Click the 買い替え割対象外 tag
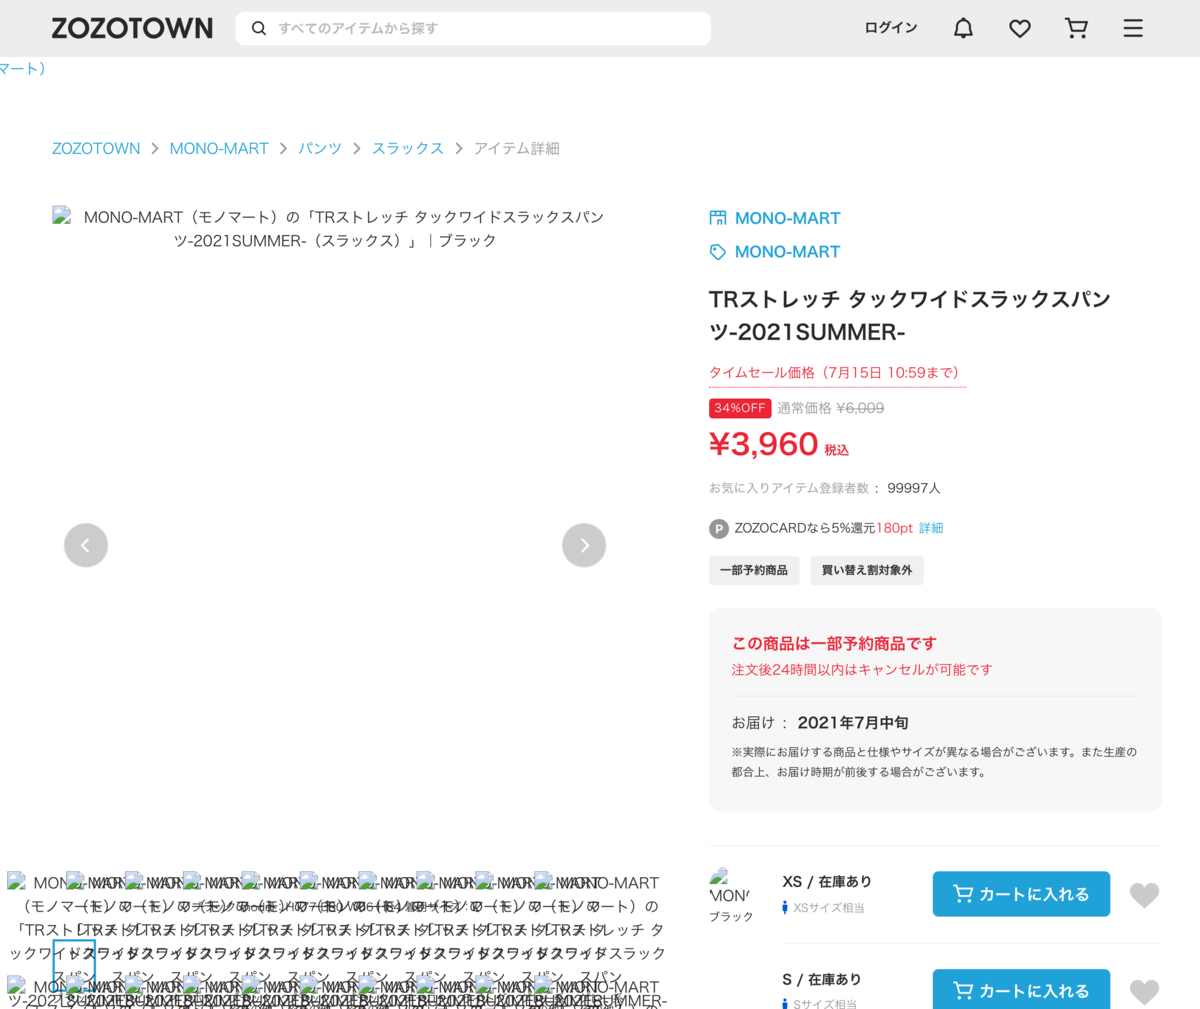 (867, 570)
